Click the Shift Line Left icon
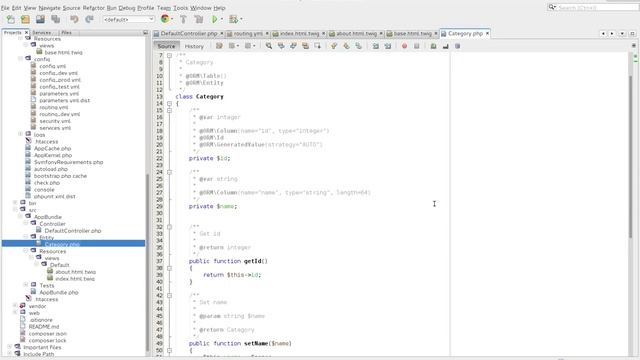Screen dimensions: 640x360 (x=376, y=46)
